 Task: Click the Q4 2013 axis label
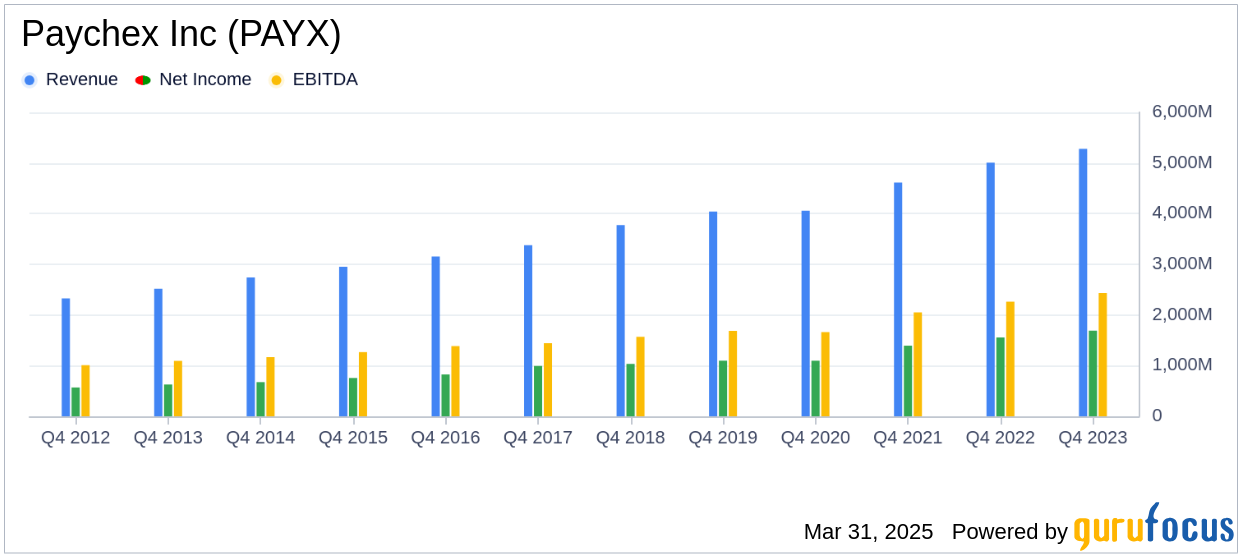[x=168, y=438]
